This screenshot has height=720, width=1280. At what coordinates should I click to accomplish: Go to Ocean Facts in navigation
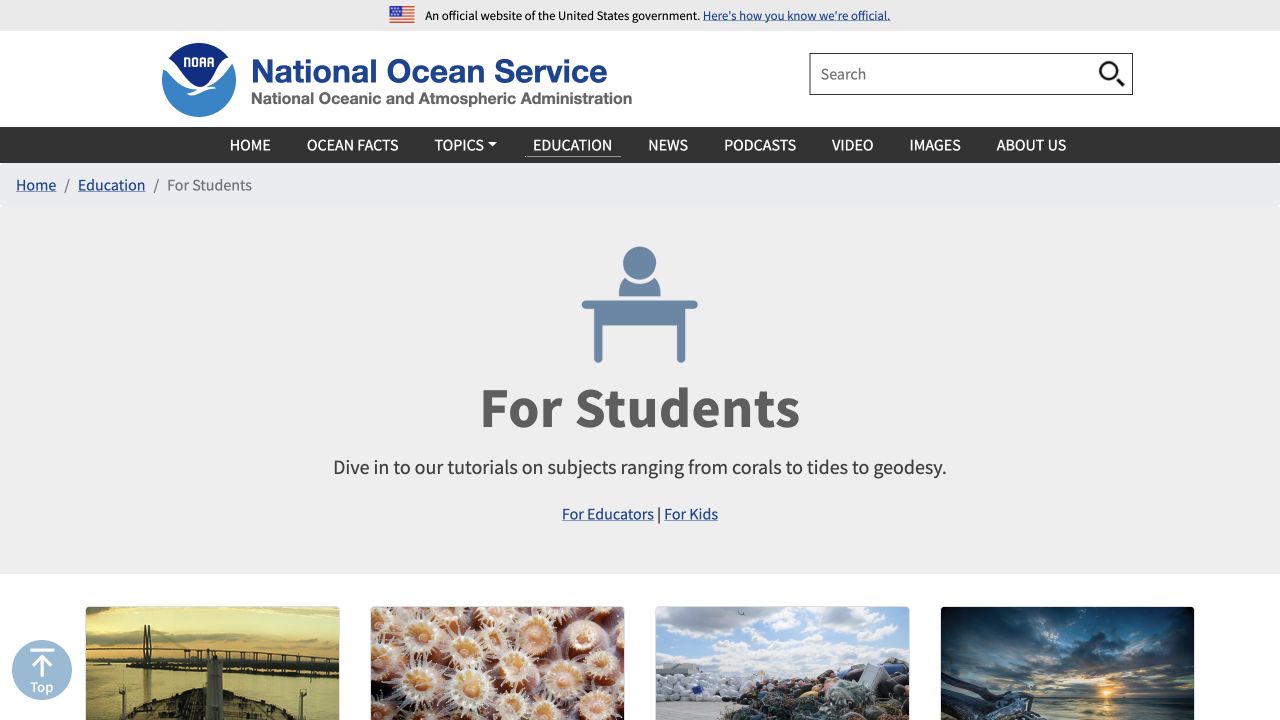coord(353,145)
